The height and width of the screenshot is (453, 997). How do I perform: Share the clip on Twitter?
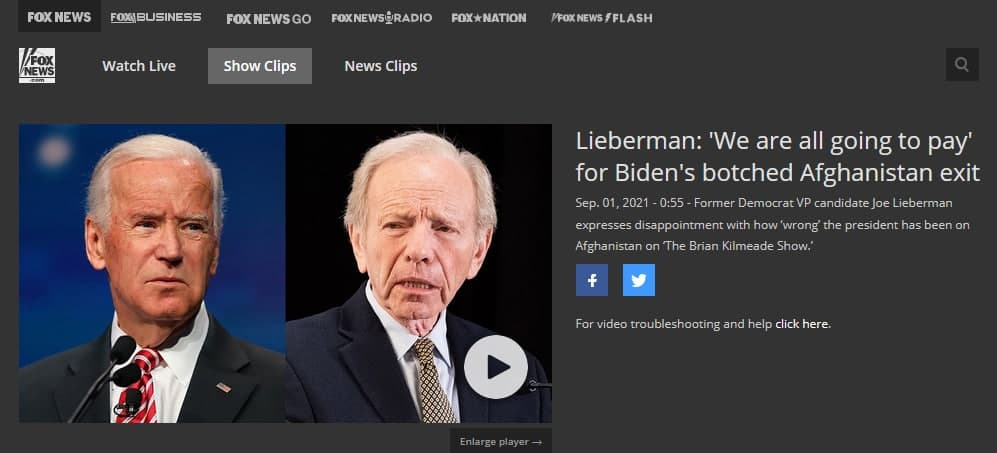[639, 280]
